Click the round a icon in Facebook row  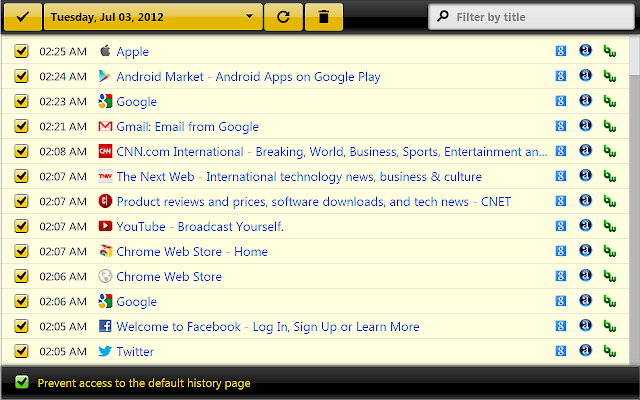coord(585,325)
